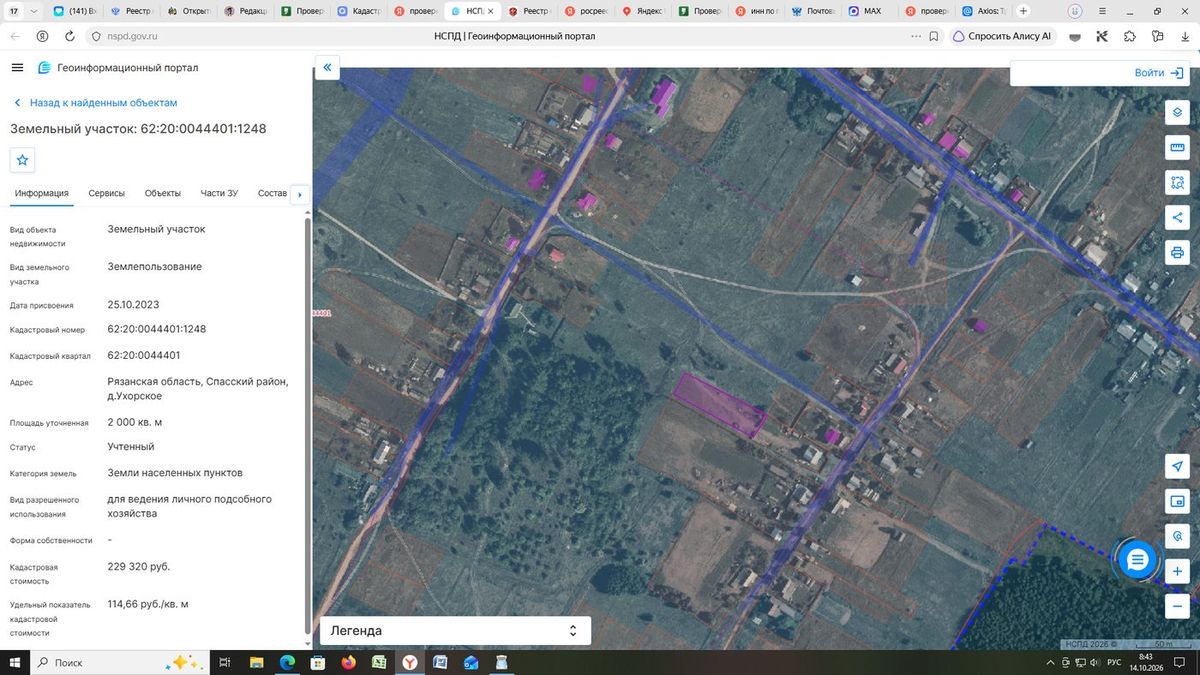Open the hamburger main menu
Viewport: 1200px width, 675px height.
click(17, 68)
